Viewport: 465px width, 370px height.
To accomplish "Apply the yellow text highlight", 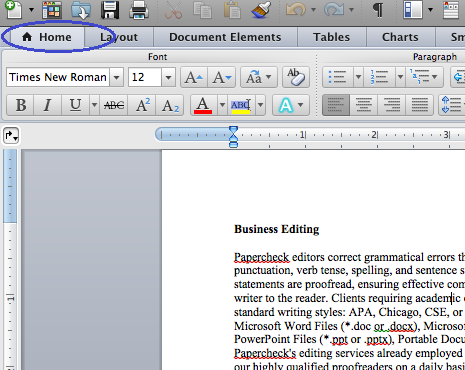I will [241, 105].
